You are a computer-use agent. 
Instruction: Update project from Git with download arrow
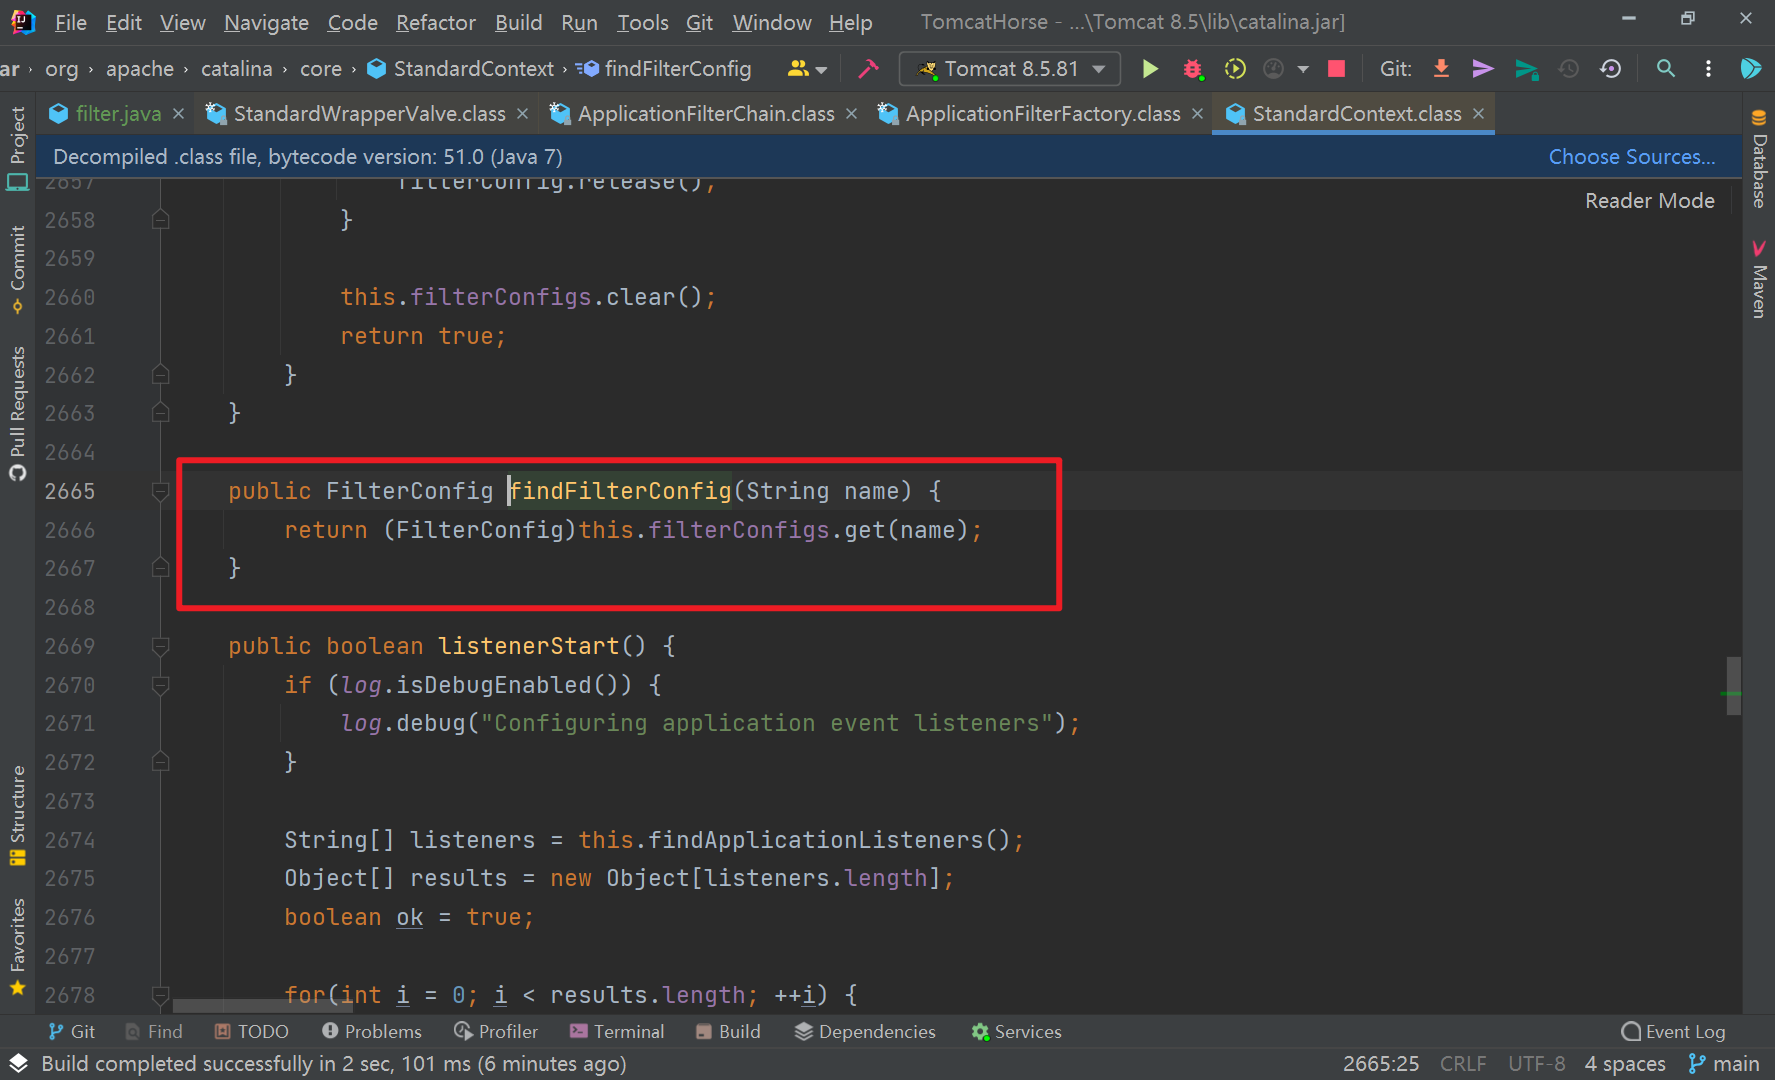pos(1440,68)
